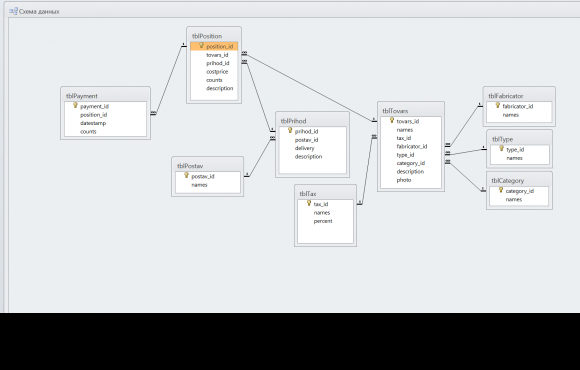Click the Схема данных tab icon
Screen dimensions: 580x370
[14, 11]
